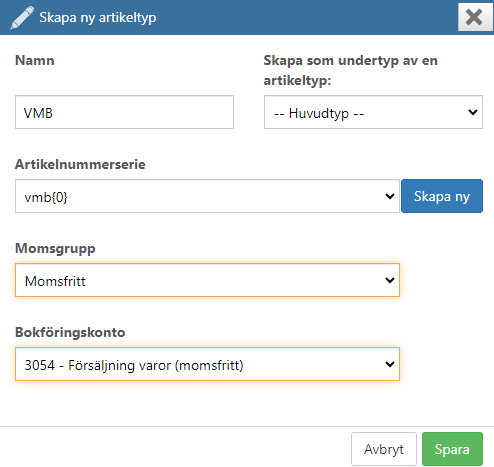
Task: Click the Bokföringskonto label
Action: pos(70,332)
